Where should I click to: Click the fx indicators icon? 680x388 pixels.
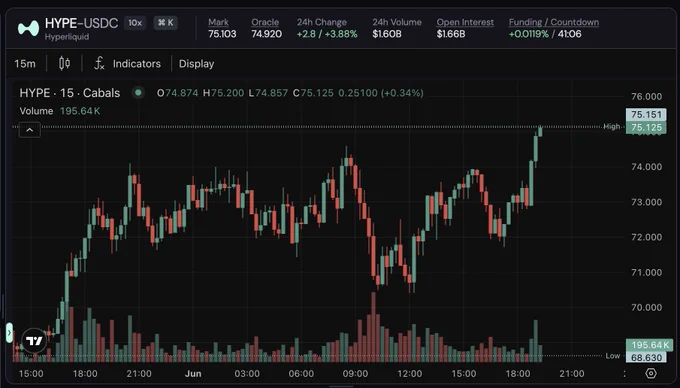pos(99,63)
